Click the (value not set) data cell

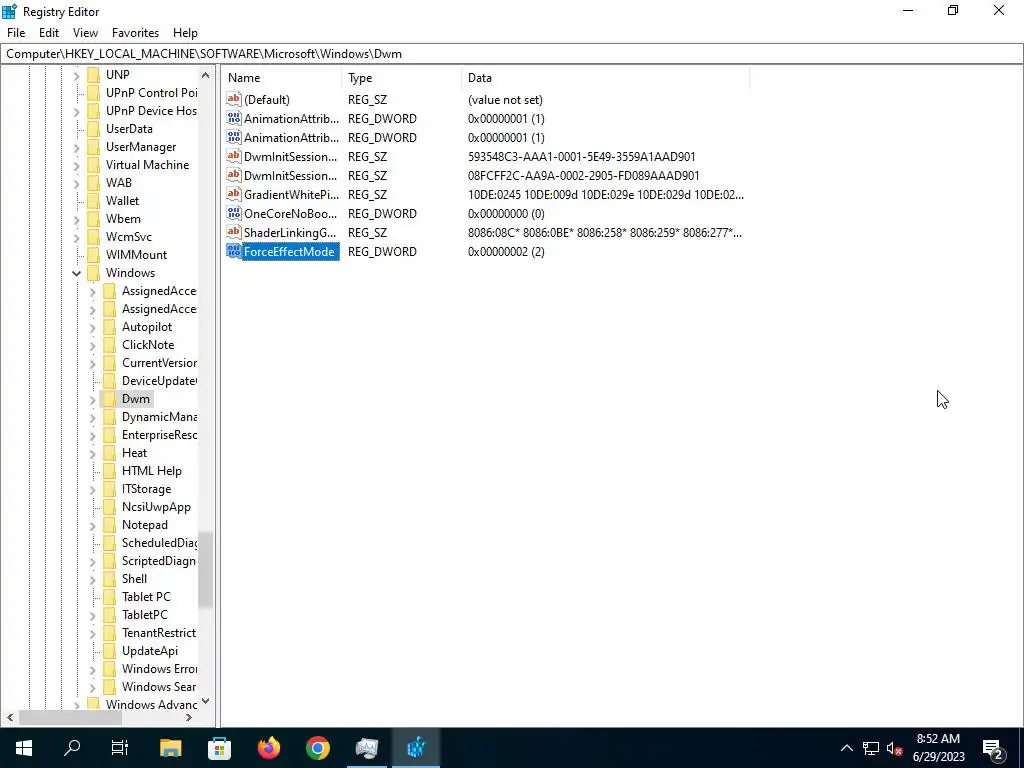click(505, 99)
